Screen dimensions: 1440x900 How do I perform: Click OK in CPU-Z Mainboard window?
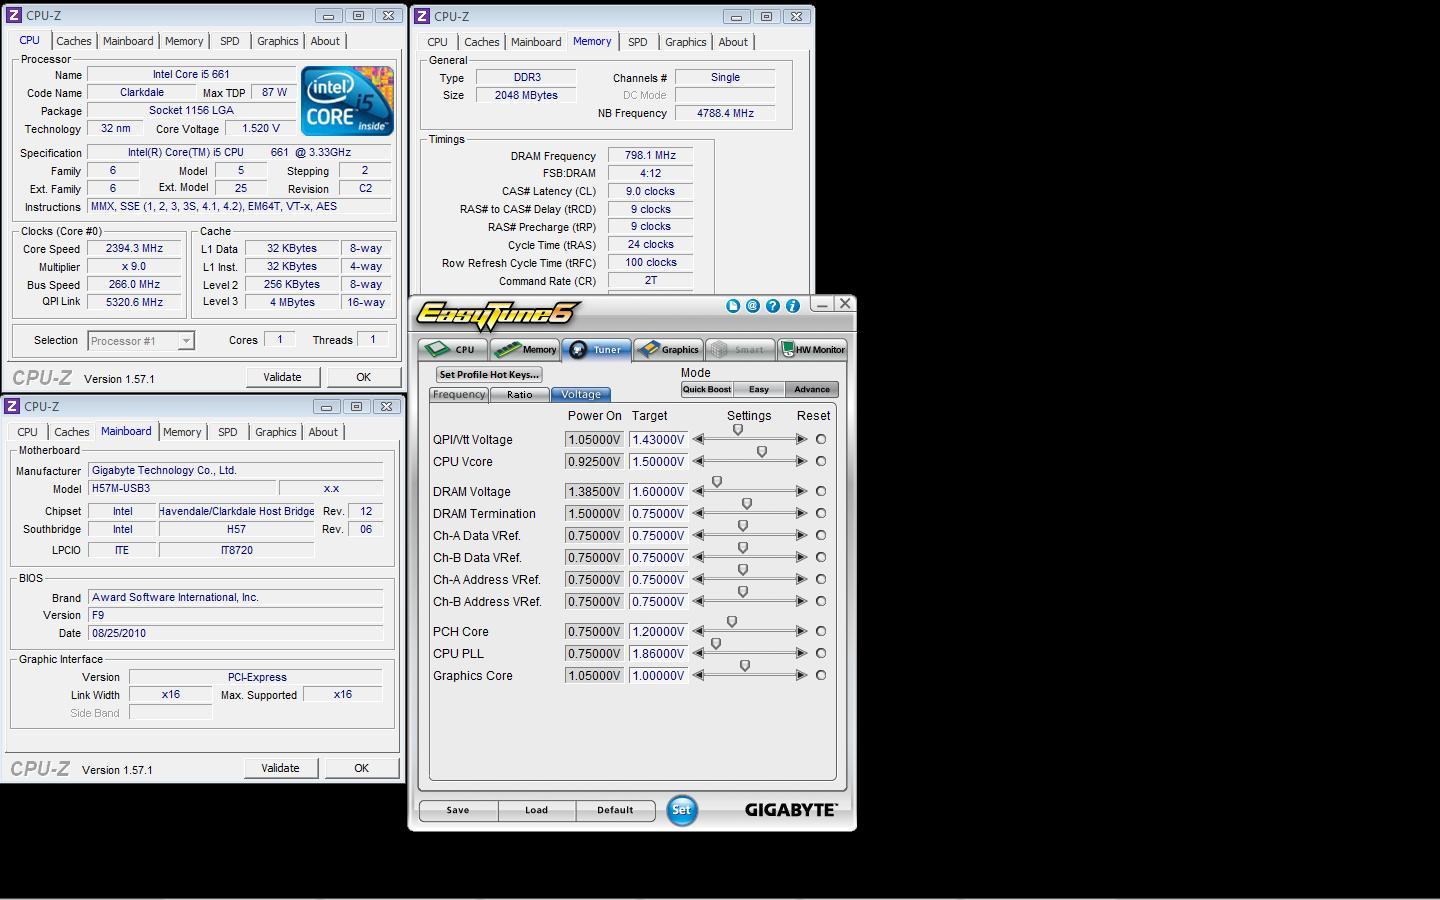click(361, 768)
